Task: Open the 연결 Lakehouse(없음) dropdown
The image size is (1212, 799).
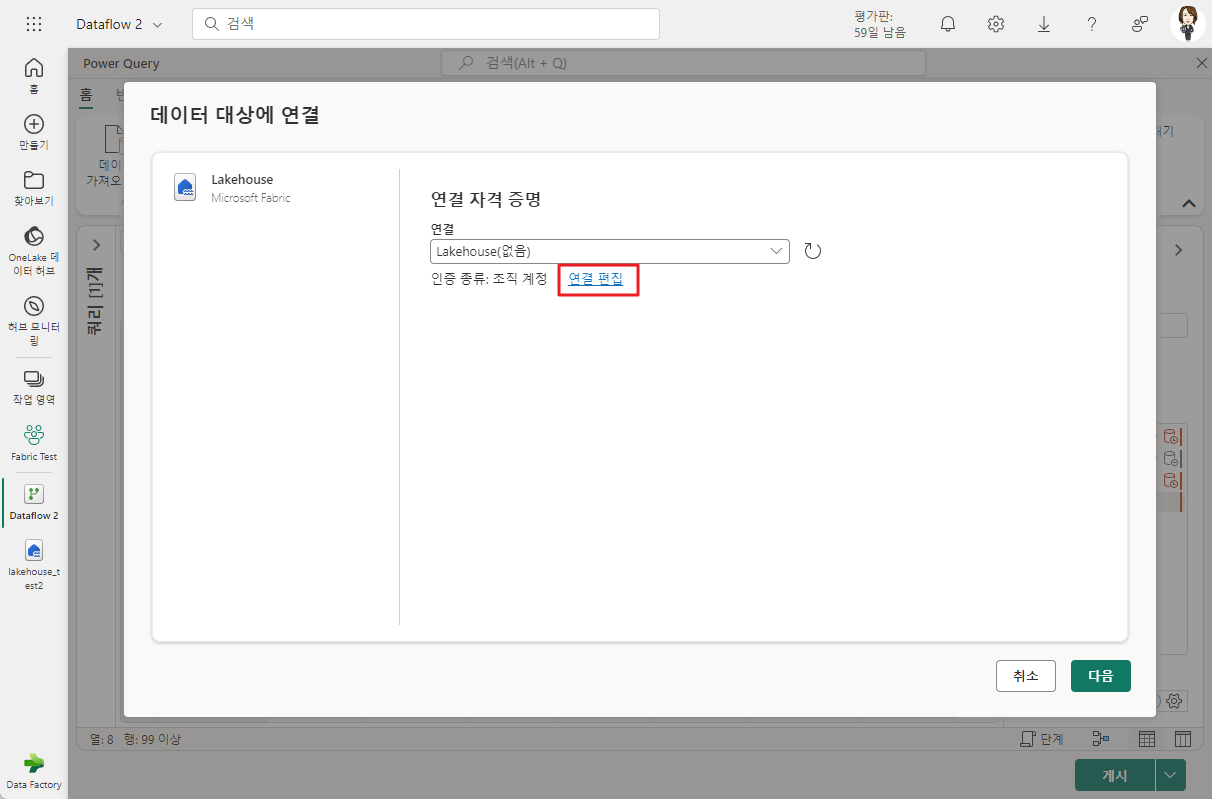Action: [610, 251]
